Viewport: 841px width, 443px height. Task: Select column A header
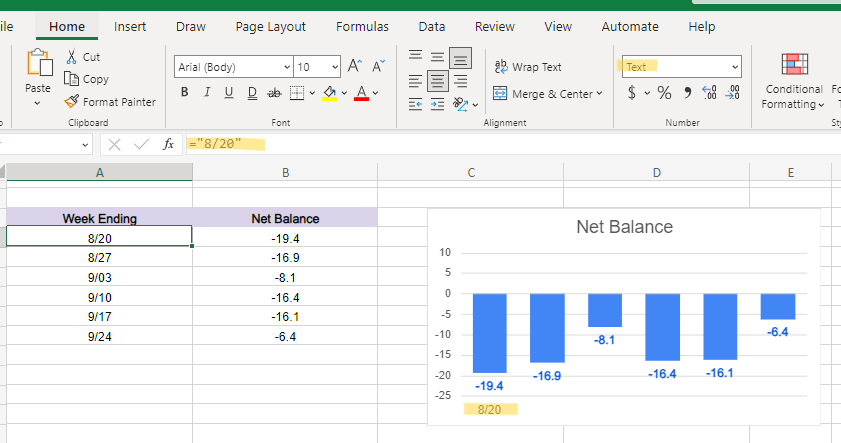(99, 173)
